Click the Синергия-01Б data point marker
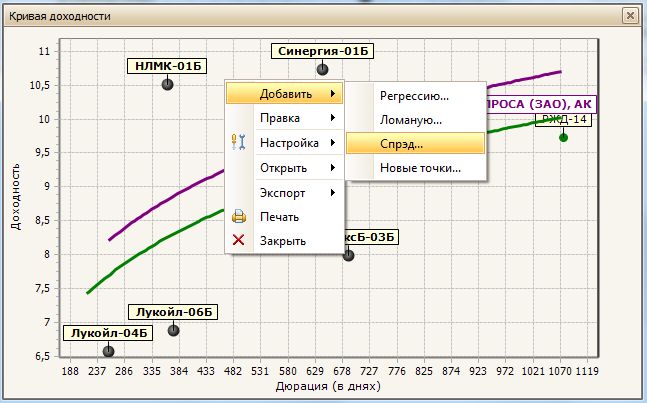Screen dimensions: 647x403 pos(322,70)
